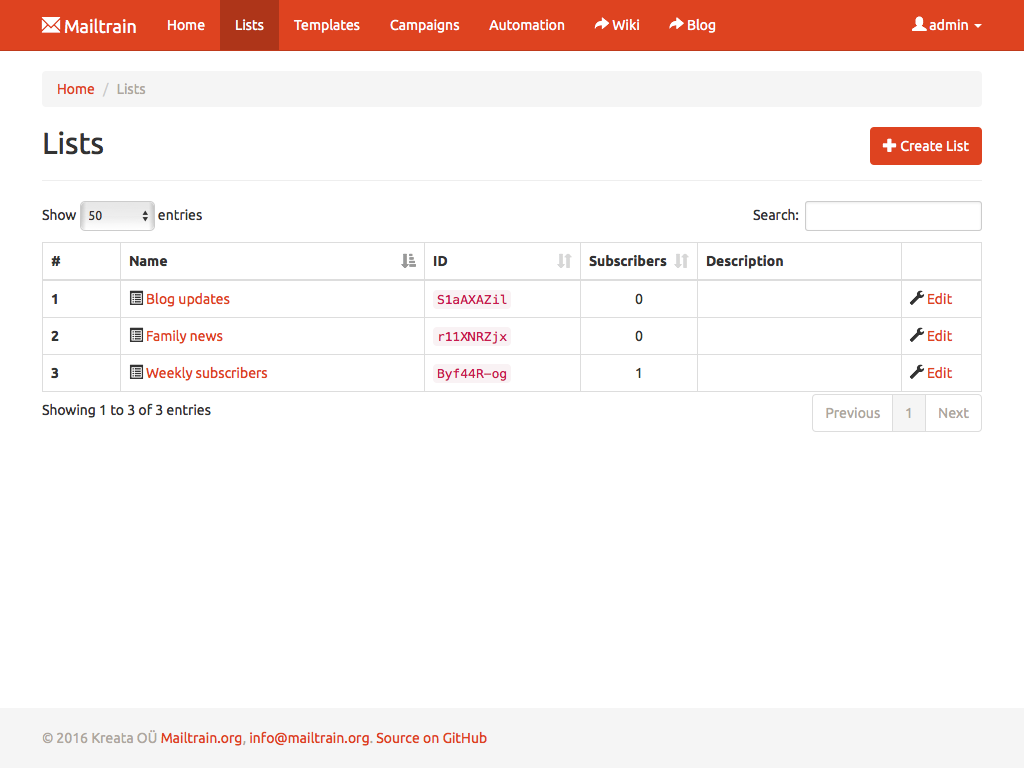Open the Source on GitHub footer link
The image size is (1024, 768).
pos(431,738)
